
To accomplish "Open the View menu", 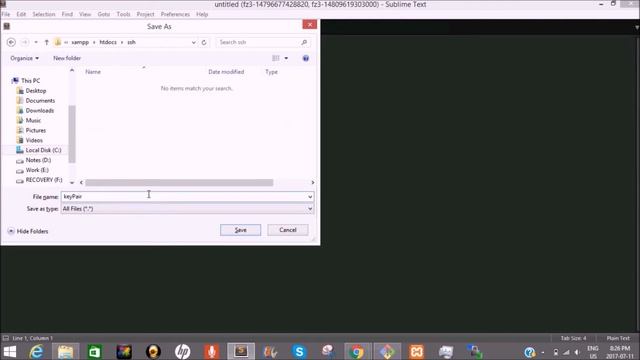I will (x=85, y=14).
